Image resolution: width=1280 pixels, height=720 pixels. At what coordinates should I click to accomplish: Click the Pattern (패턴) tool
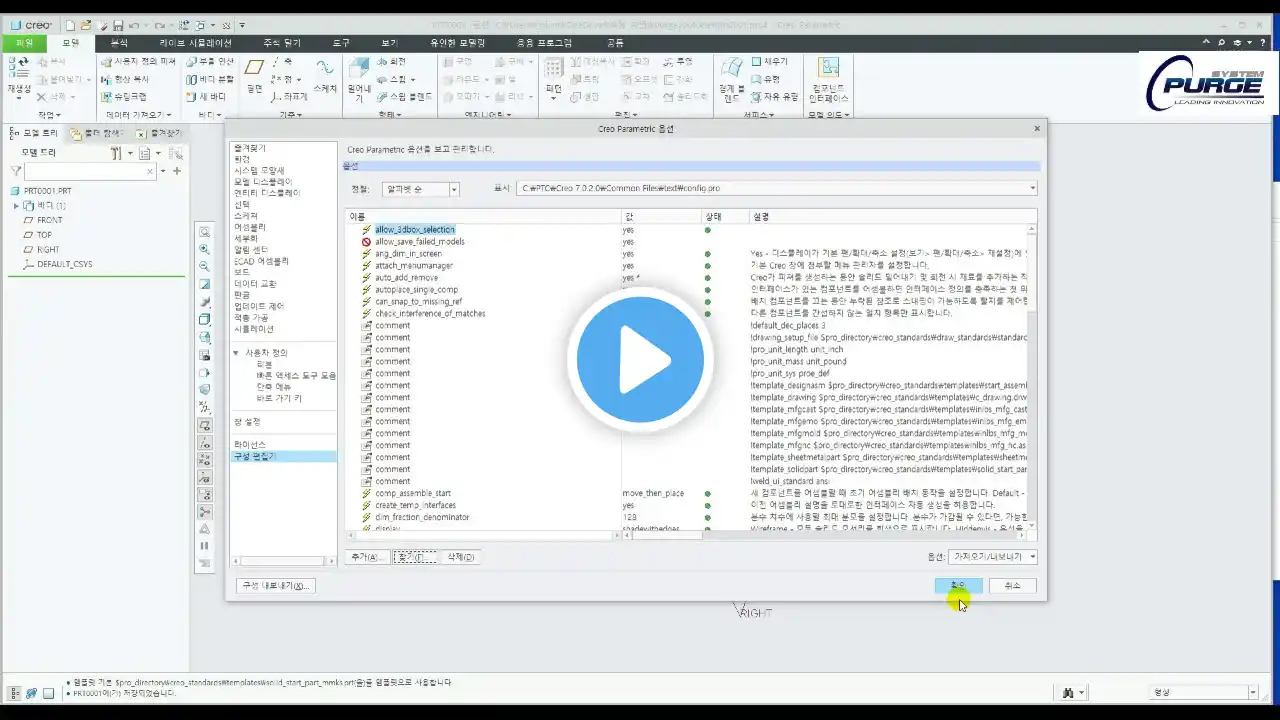[x=553, y=76]
